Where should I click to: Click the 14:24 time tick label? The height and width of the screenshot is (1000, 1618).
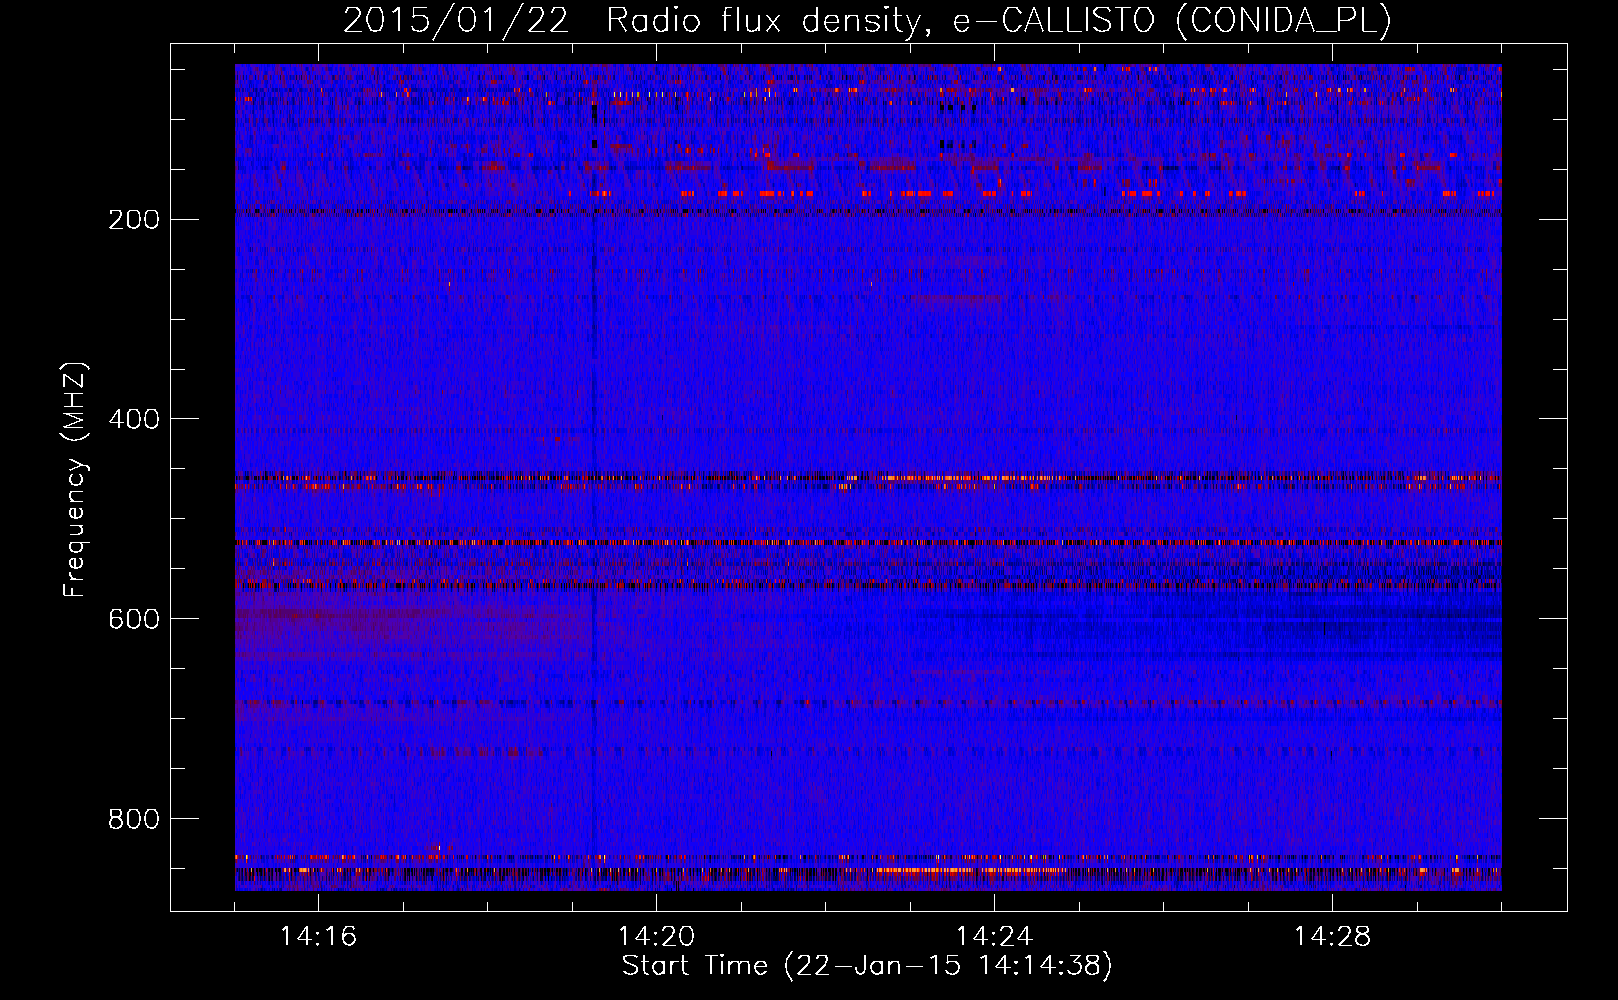pyautogui.click(x=994, y=937)
